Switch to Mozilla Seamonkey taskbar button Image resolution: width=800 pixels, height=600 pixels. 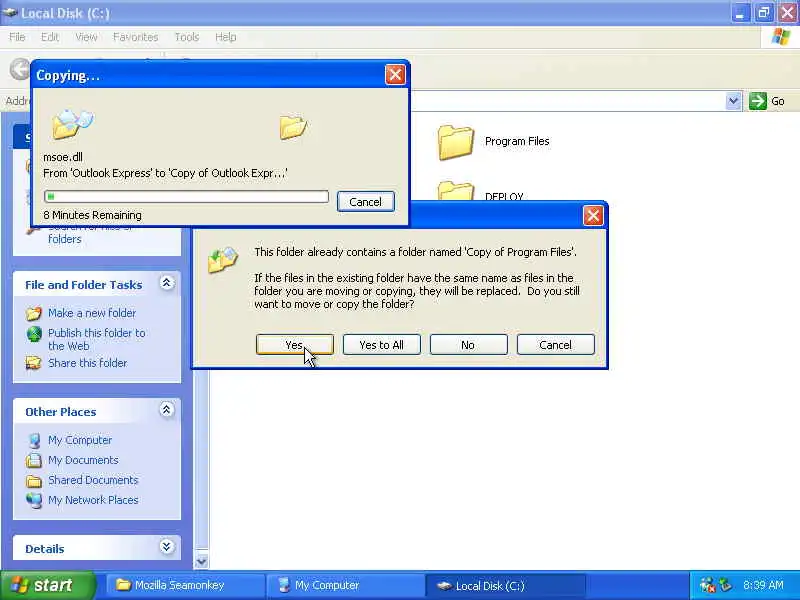coord(185,585)
